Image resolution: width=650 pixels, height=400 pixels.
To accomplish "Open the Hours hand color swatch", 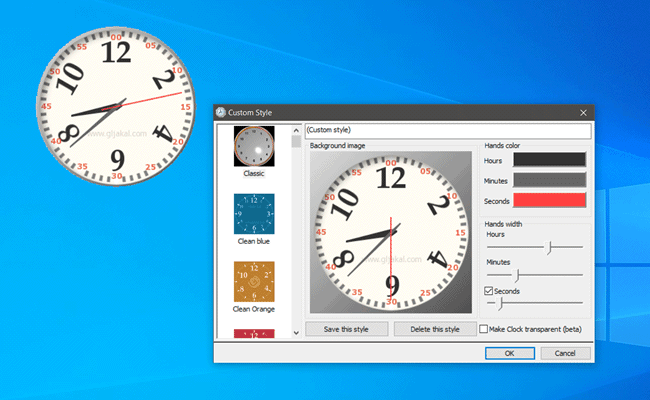I will [x=549, y=159].
